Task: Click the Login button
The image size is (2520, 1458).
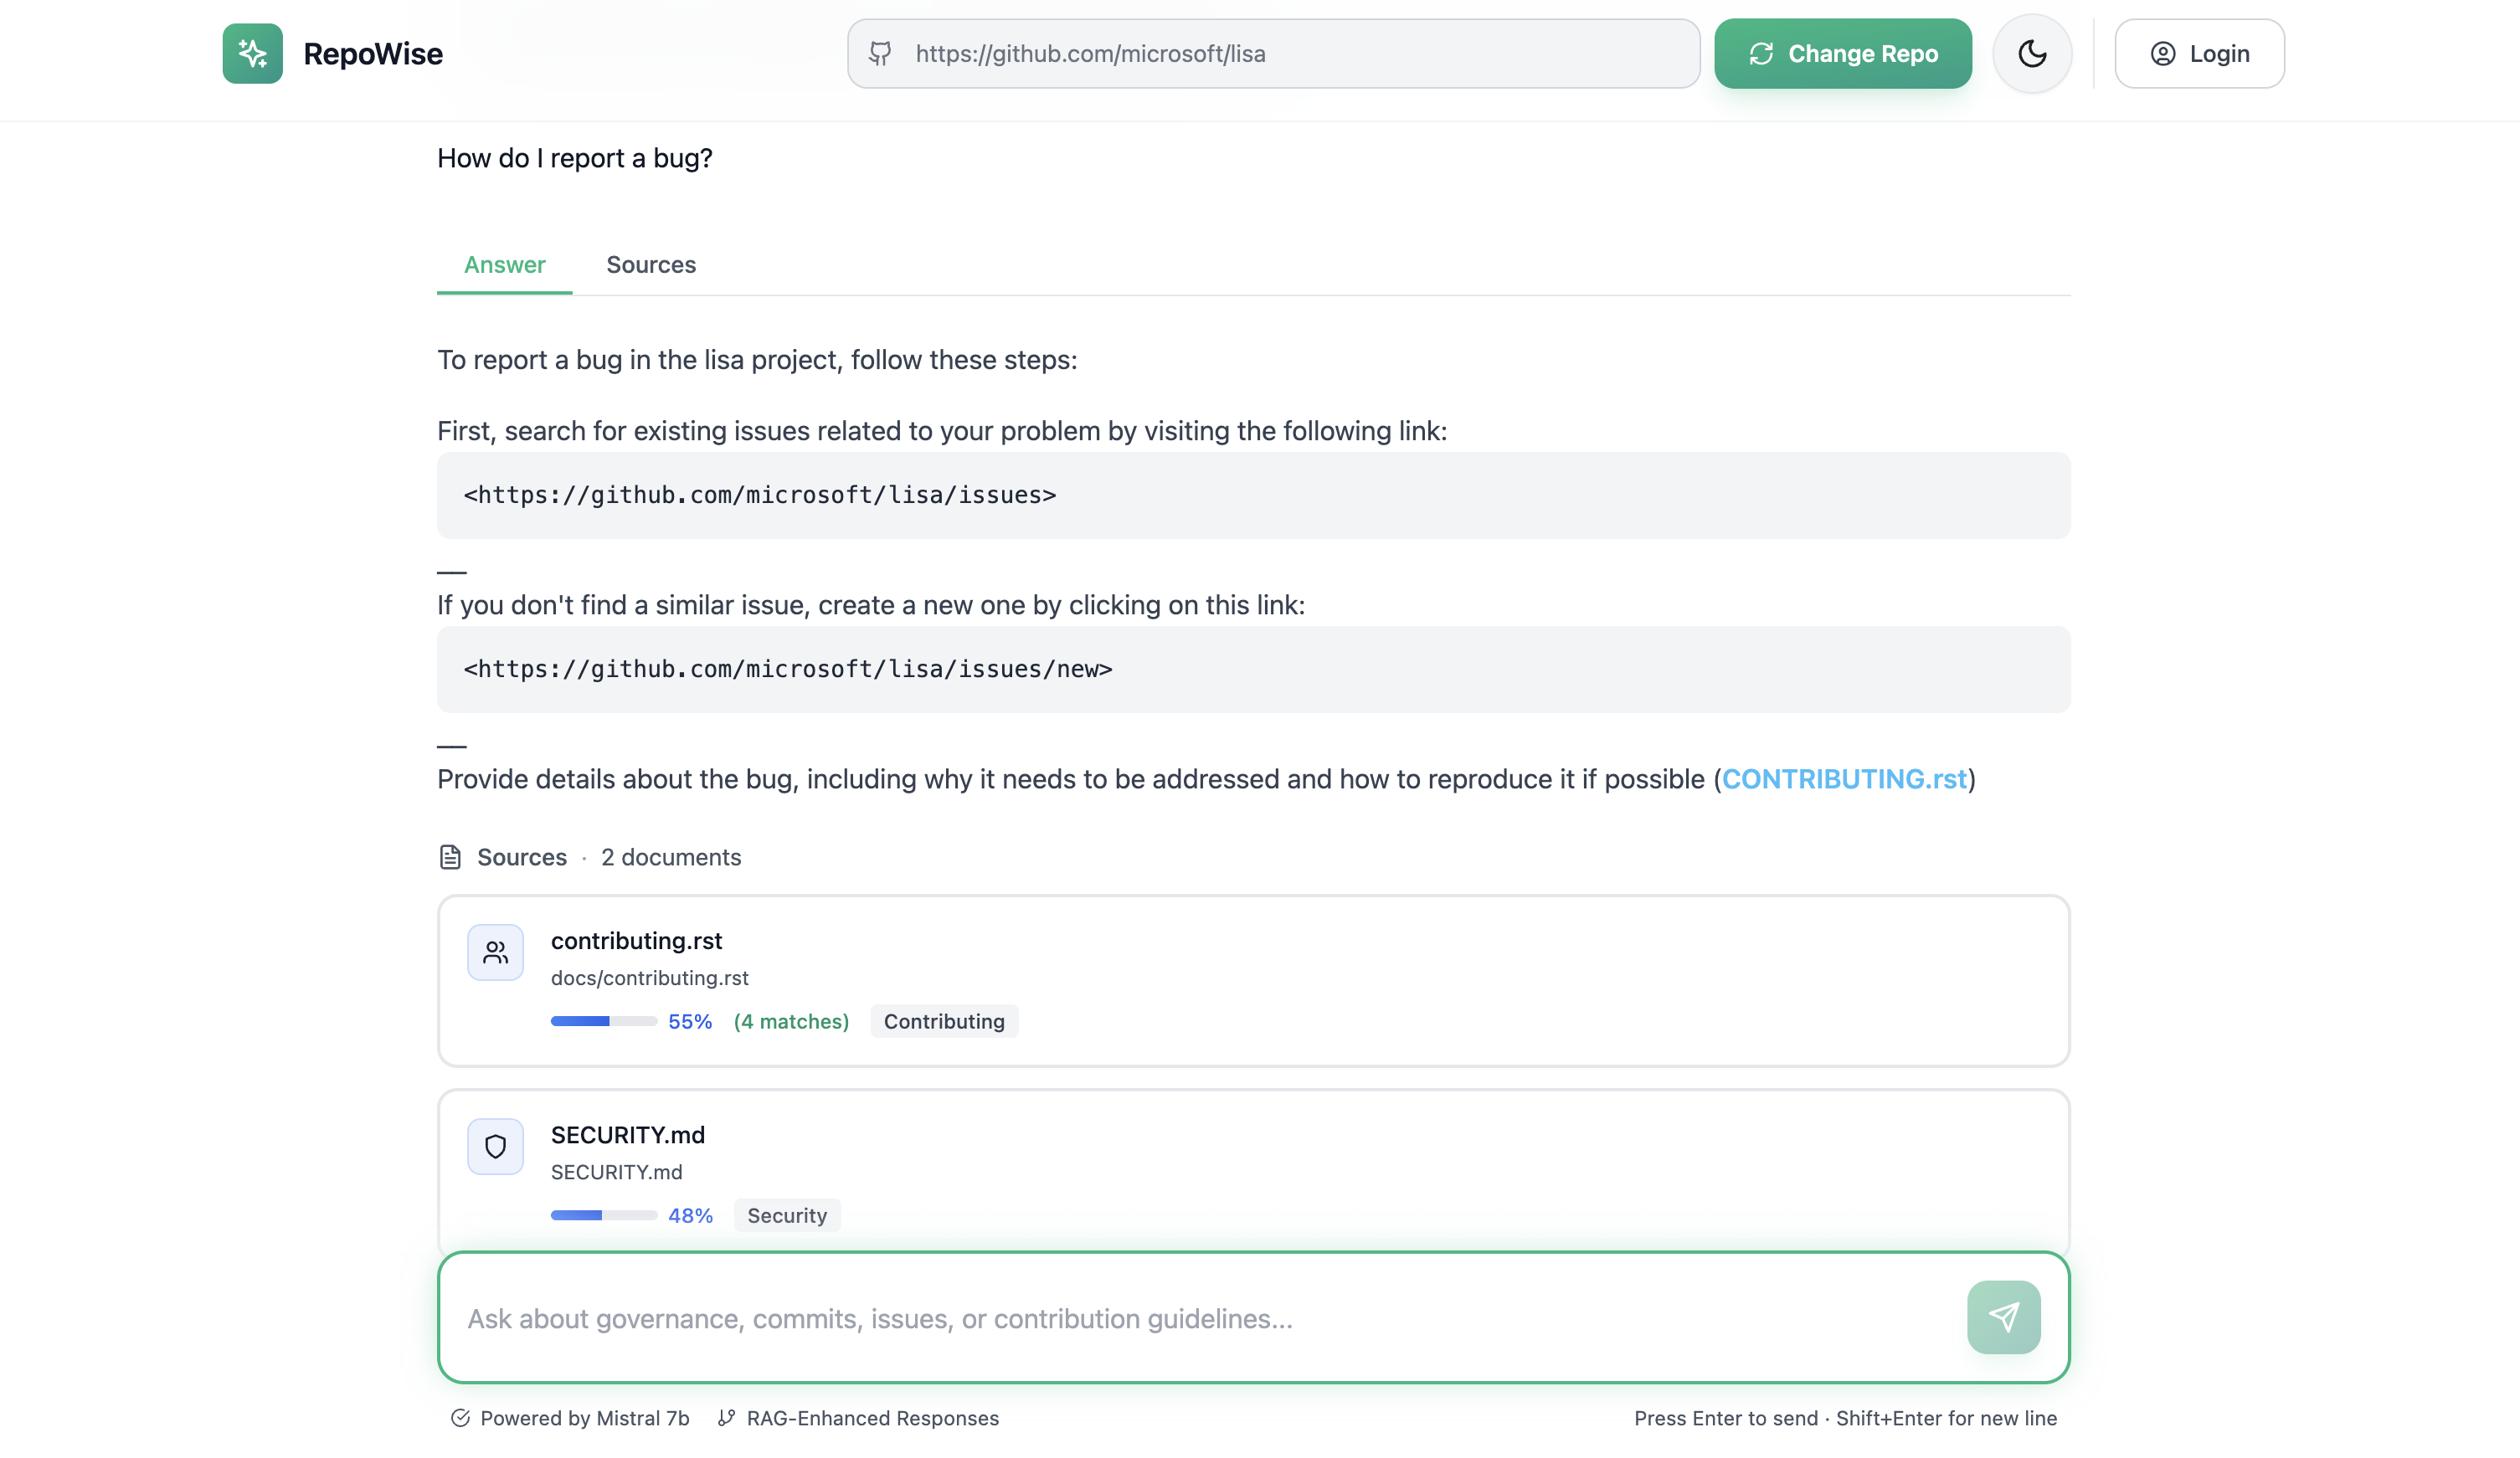Action: click(x=2199, y=53)
